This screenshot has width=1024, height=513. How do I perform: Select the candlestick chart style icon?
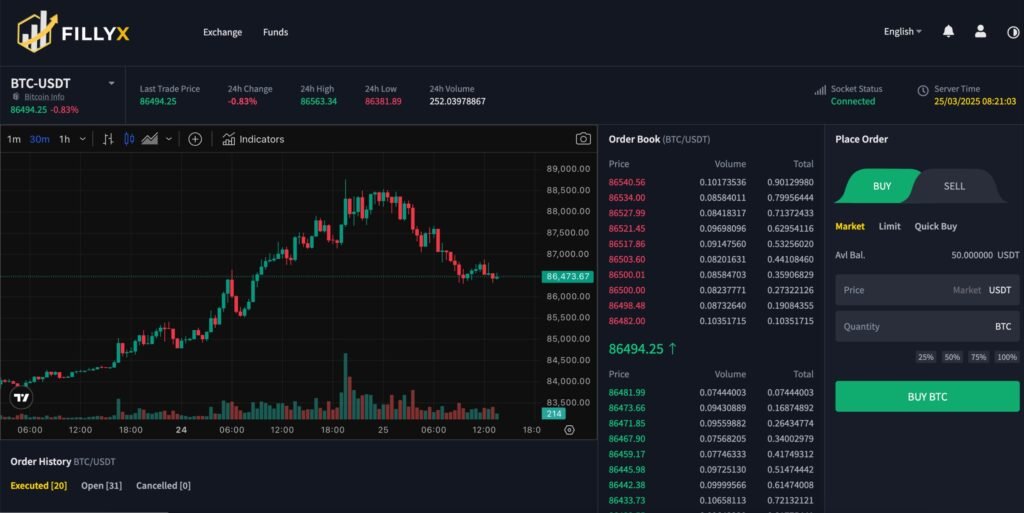click(128, 139)
